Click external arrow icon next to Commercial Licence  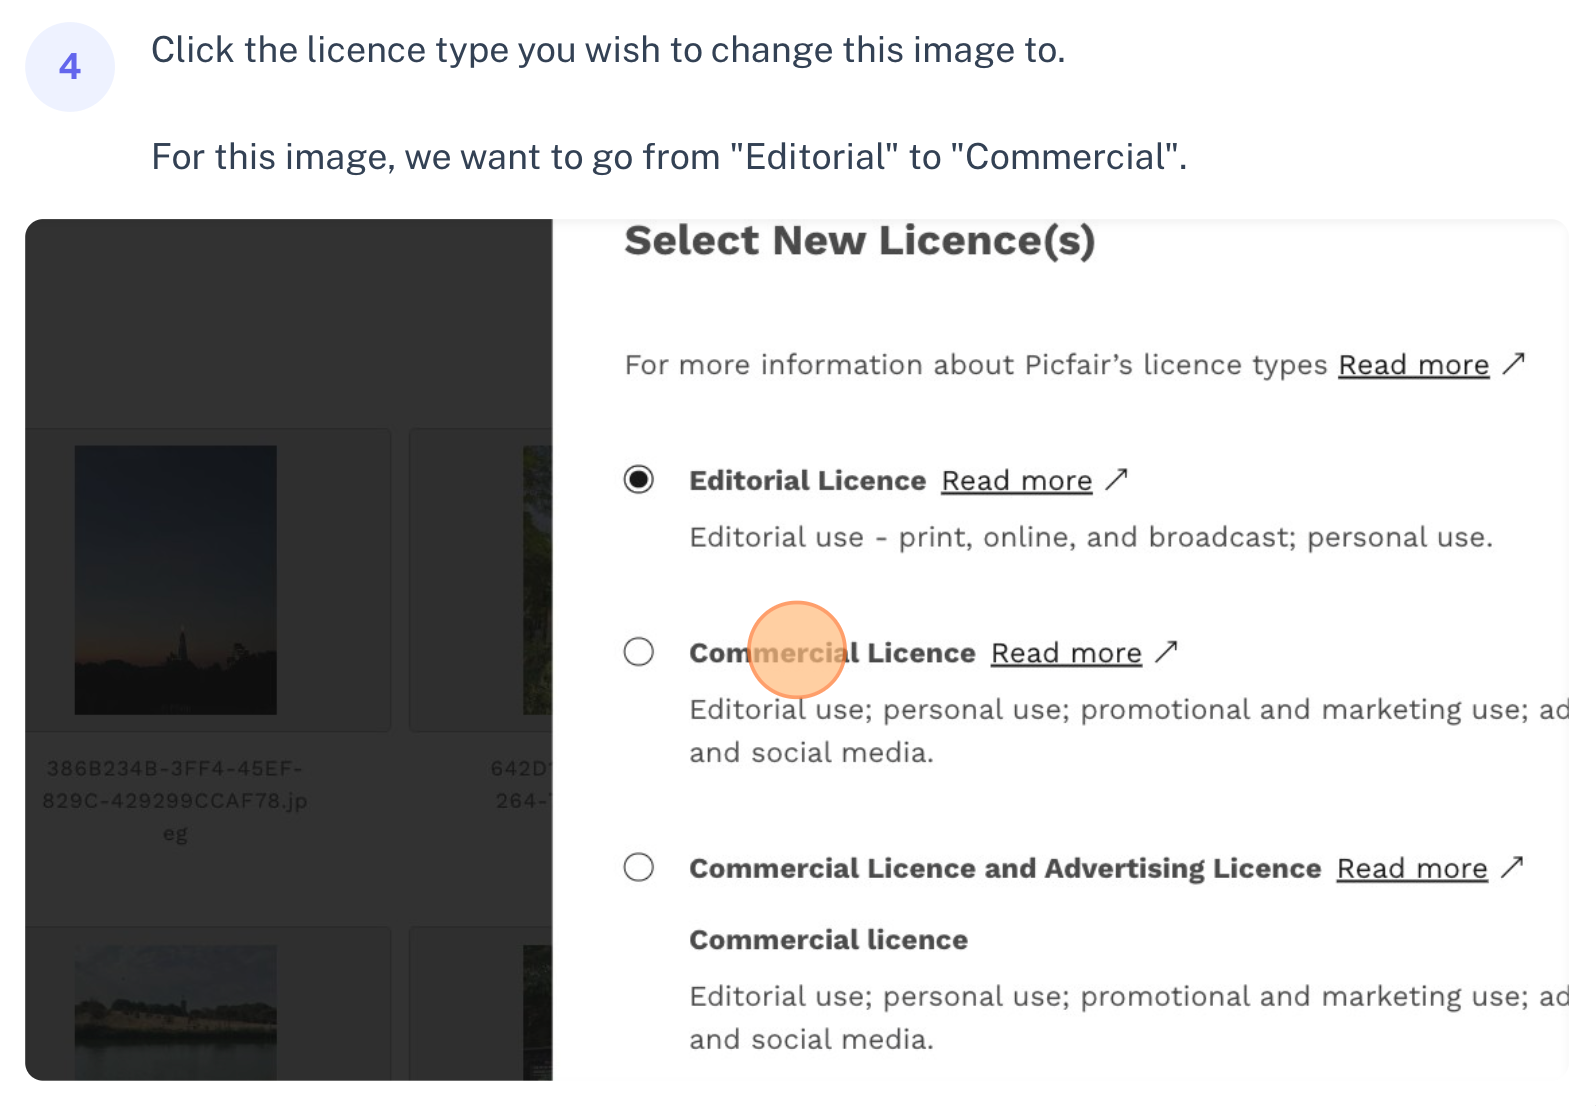click(1166, 652)
